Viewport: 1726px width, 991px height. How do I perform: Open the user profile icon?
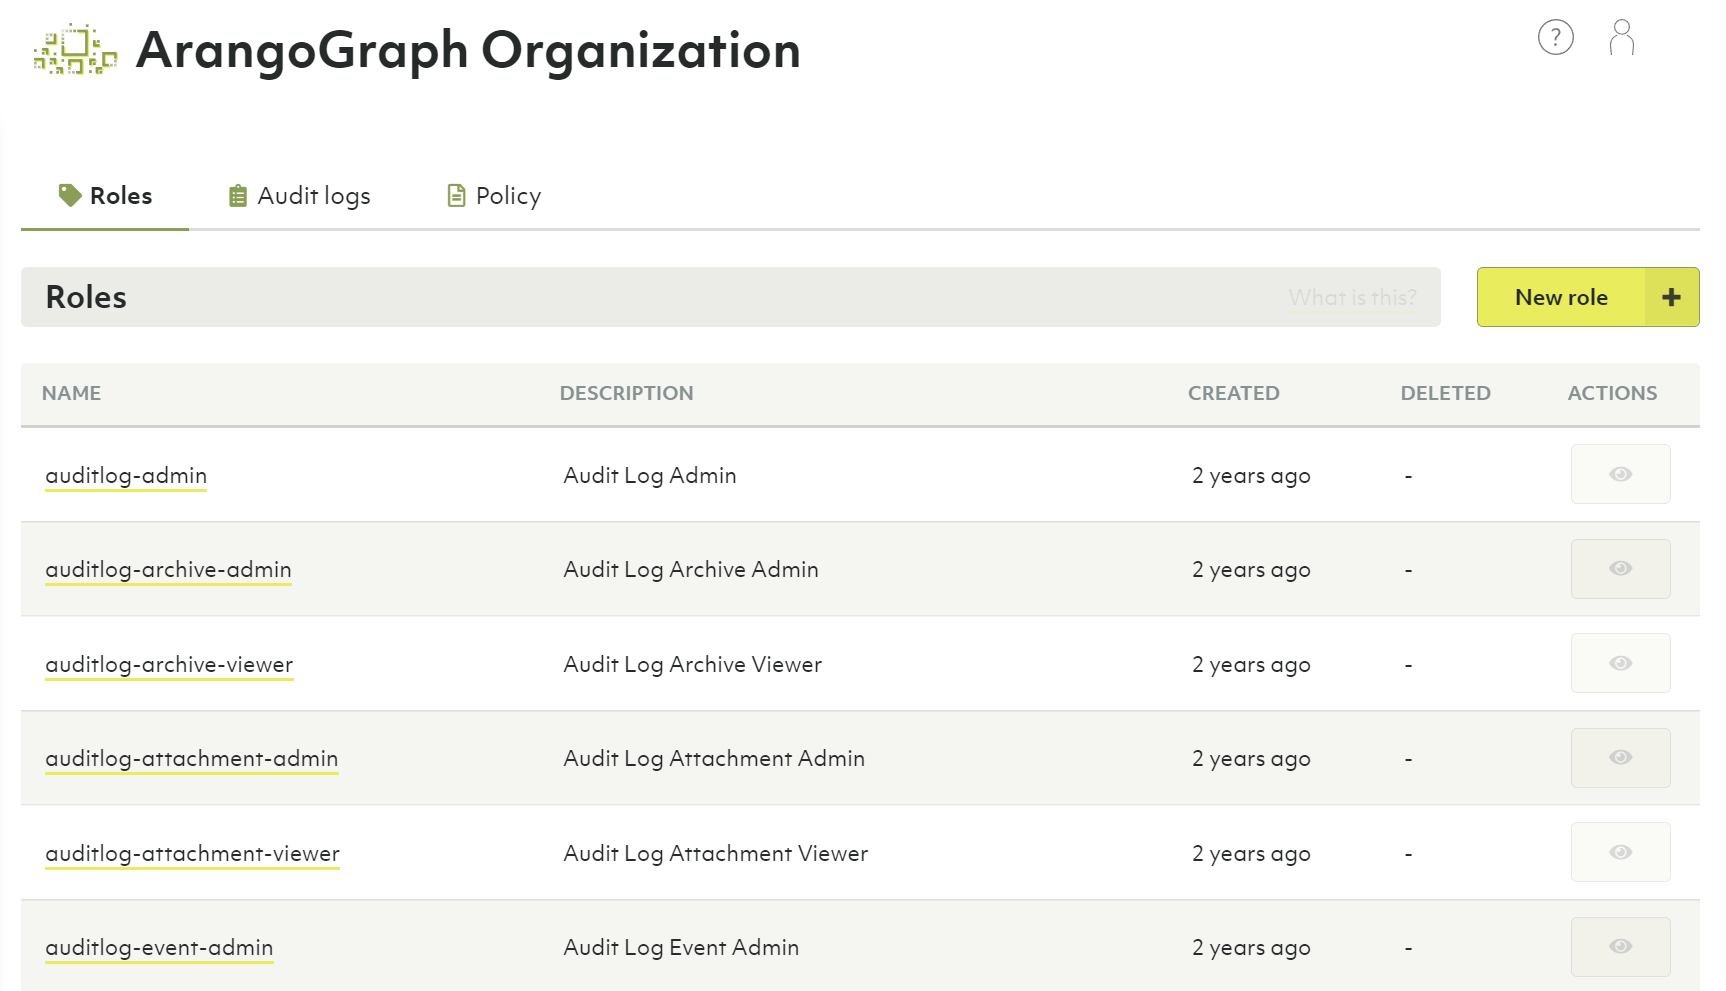[x=1621, y=37]
